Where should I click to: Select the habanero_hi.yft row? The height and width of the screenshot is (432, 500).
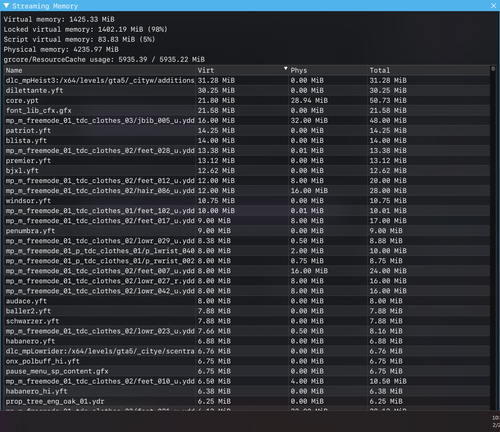click(x=247, y=391)
